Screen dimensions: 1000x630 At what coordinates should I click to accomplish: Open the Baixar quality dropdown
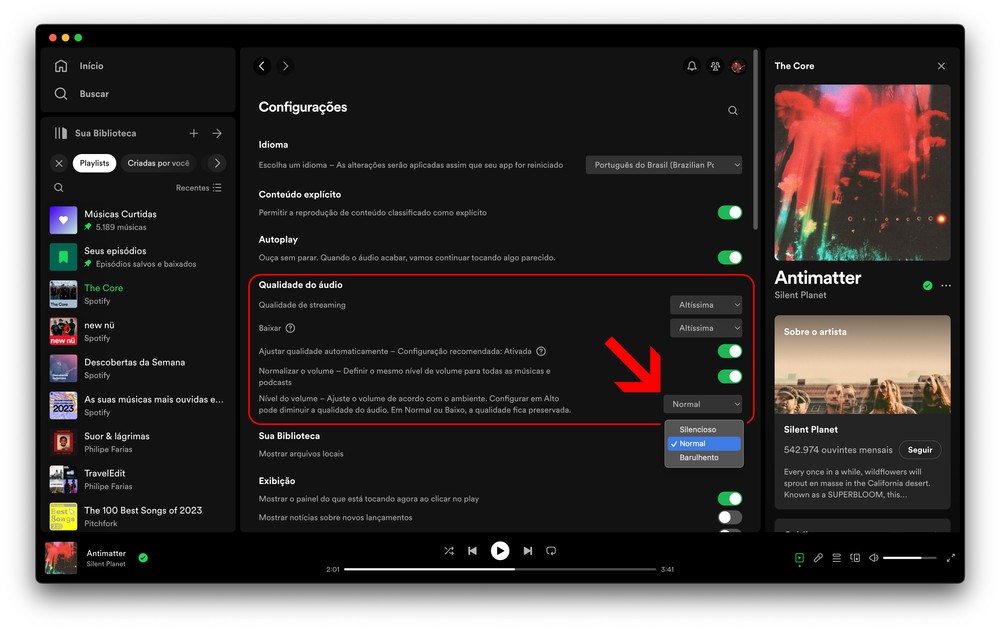[706, 328]
